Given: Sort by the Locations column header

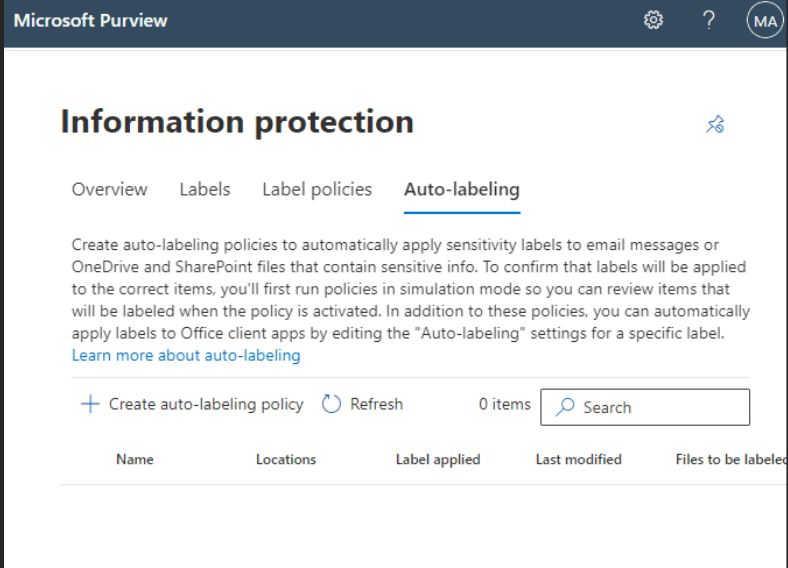Looking at the screenshot, I should 286,459.
